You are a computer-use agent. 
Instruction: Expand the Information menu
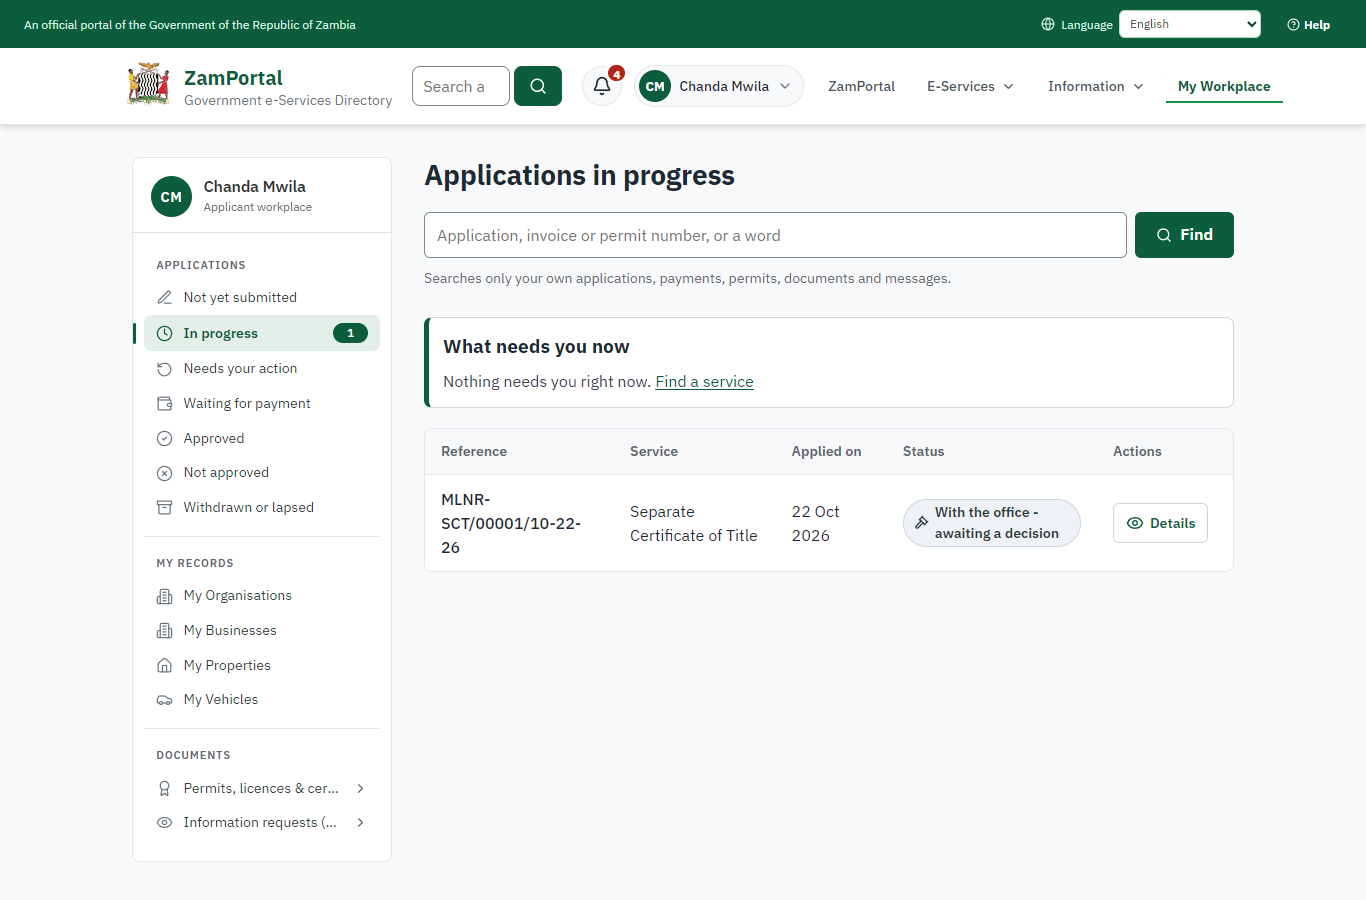point(1096,86)
